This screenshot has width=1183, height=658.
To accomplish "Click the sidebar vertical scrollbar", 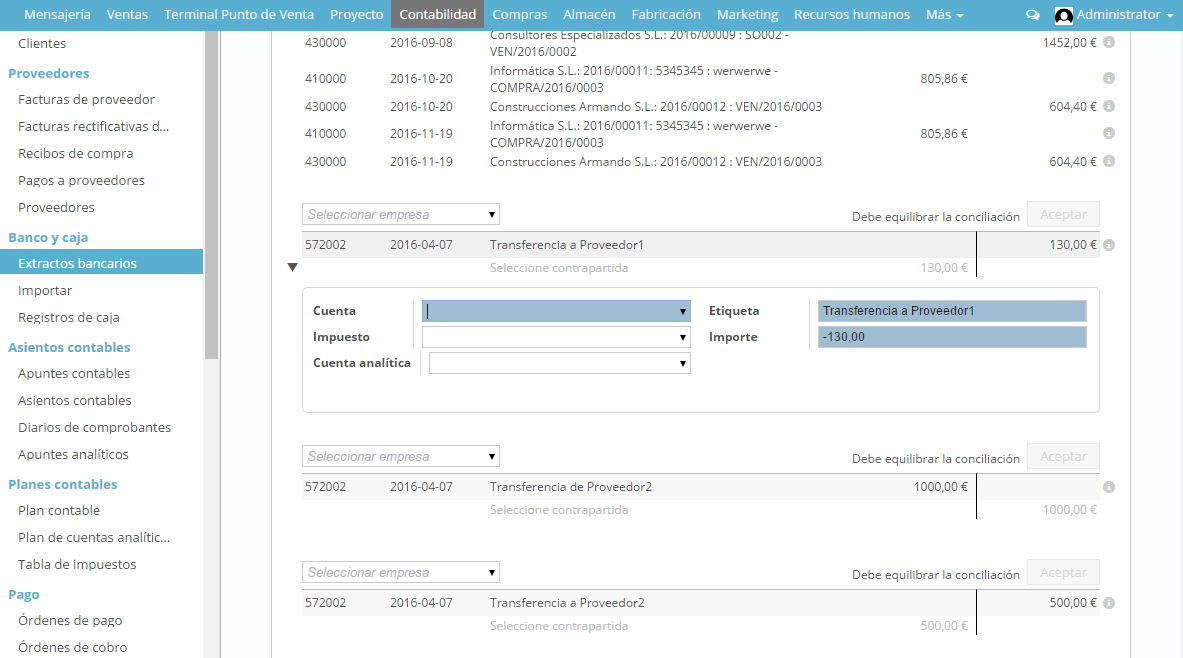I will (x=211, y=200).
